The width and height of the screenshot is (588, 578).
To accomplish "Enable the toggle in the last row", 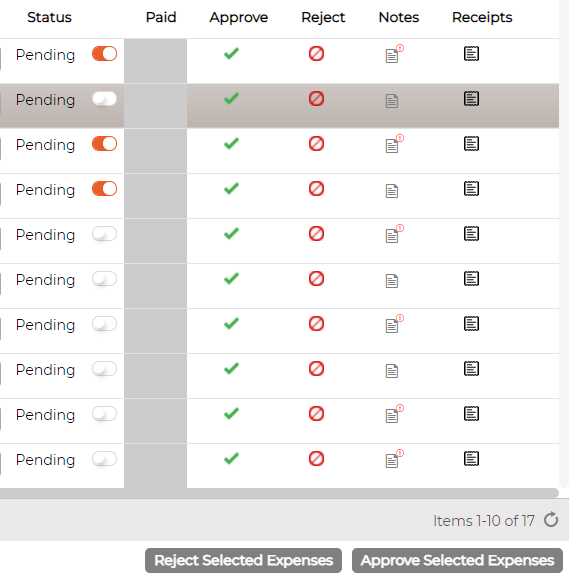I will (x=105, y=459).
